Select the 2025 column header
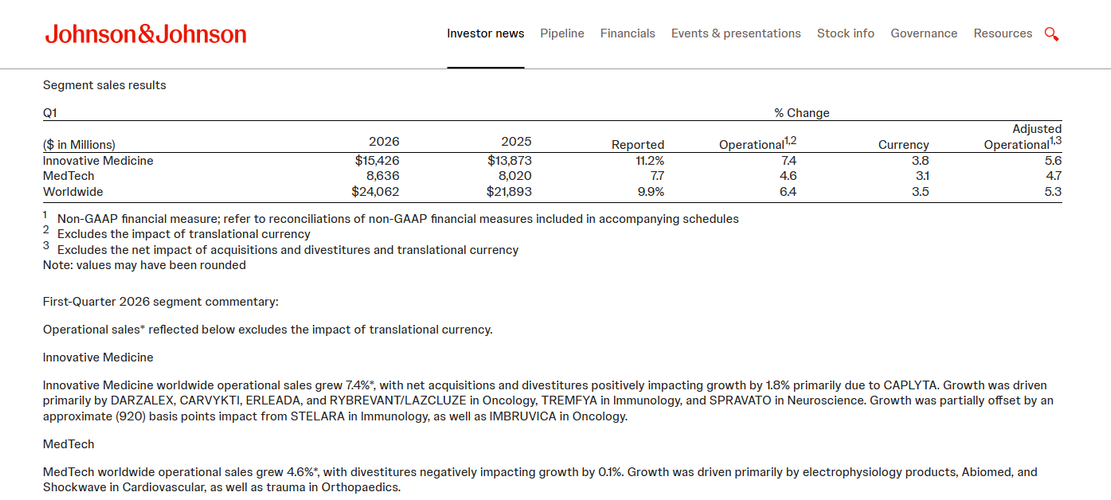 [516, 142]
